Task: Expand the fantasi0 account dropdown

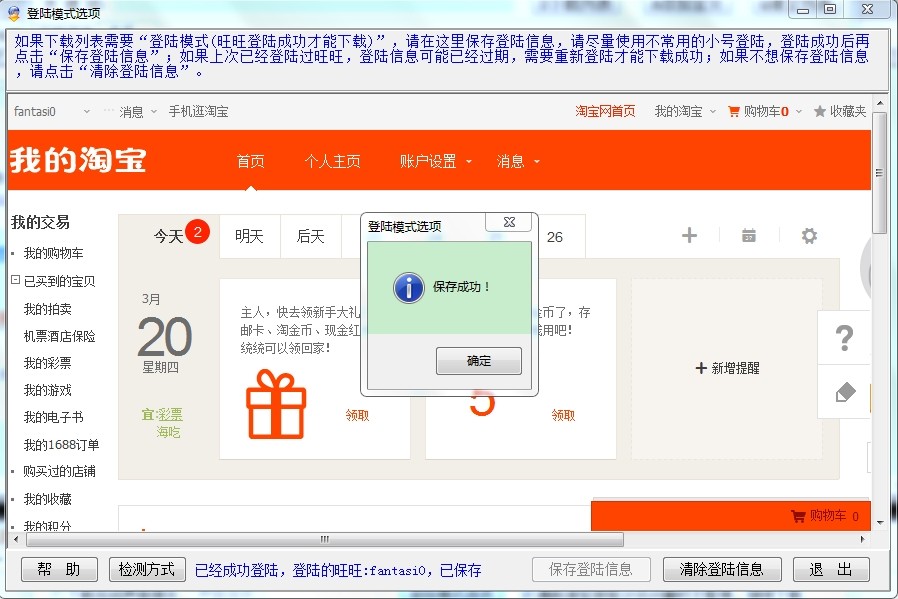Action: point(87,111)
